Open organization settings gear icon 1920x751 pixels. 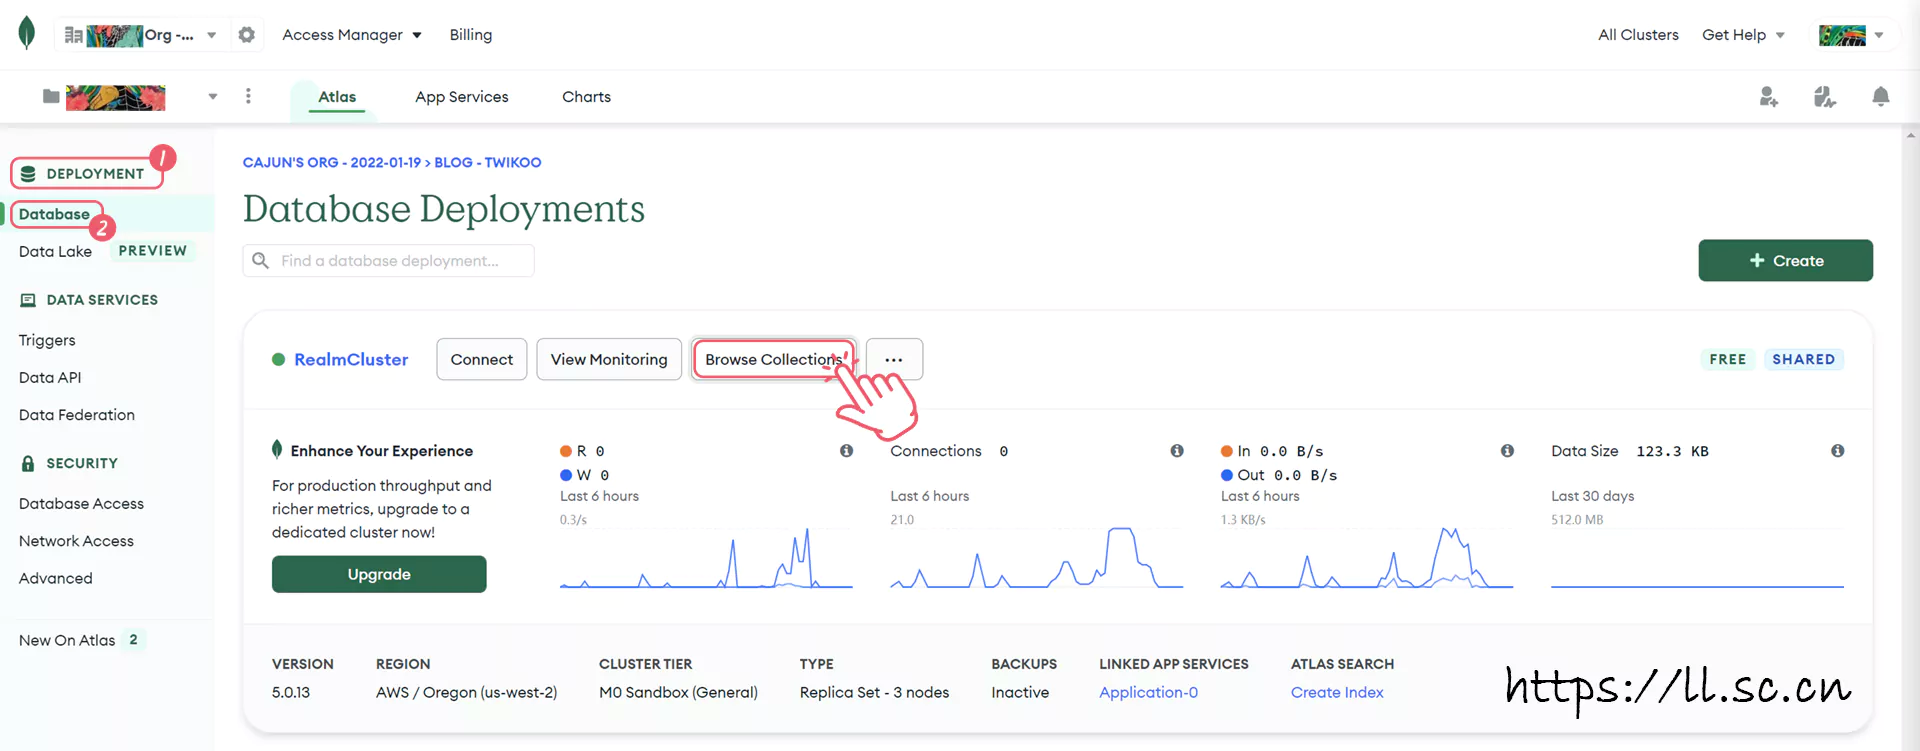click(247, 35)
